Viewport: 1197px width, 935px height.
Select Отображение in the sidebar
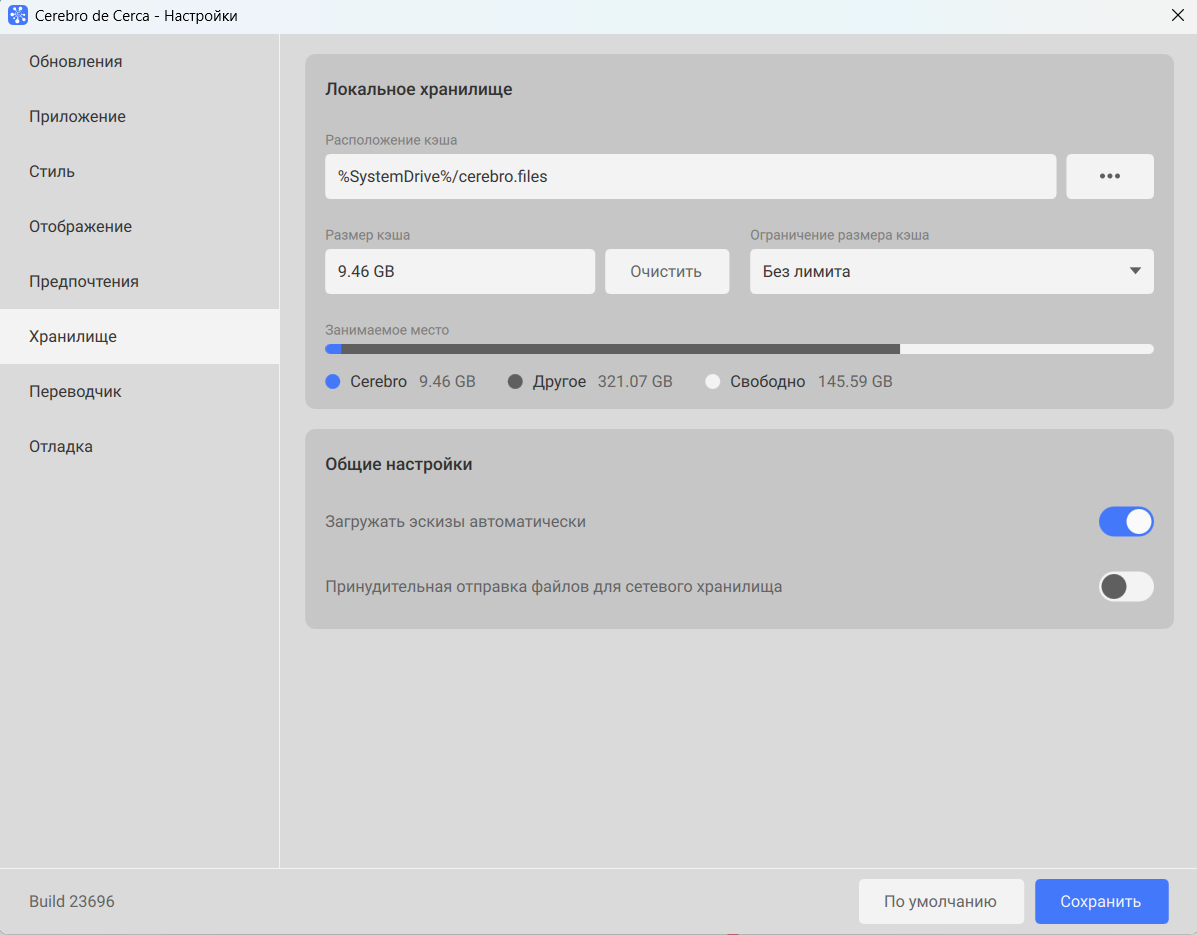point(81,227)
